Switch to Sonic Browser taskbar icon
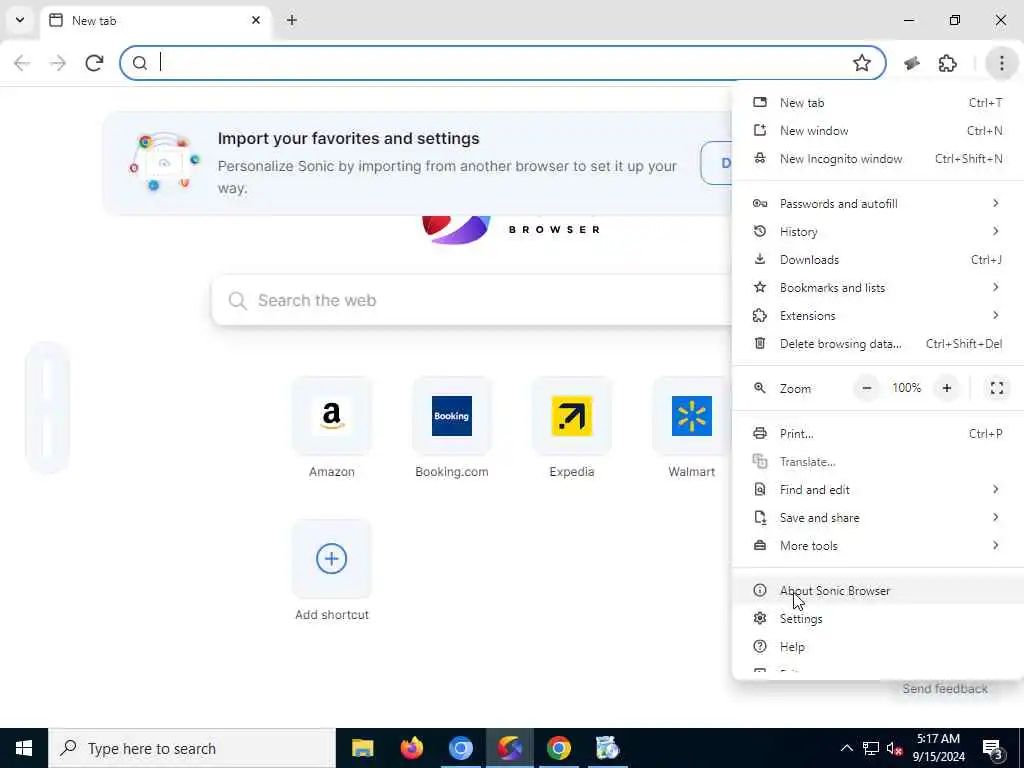This screenshot has width=1024, height=768. point(509,748)
